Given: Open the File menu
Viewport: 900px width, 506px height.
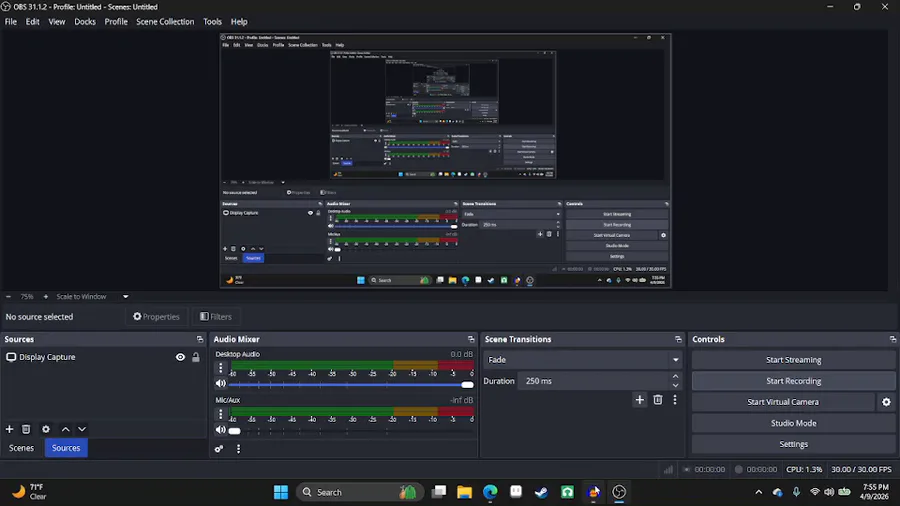Looking at the screenshot, I should click(x=10, y=22).
